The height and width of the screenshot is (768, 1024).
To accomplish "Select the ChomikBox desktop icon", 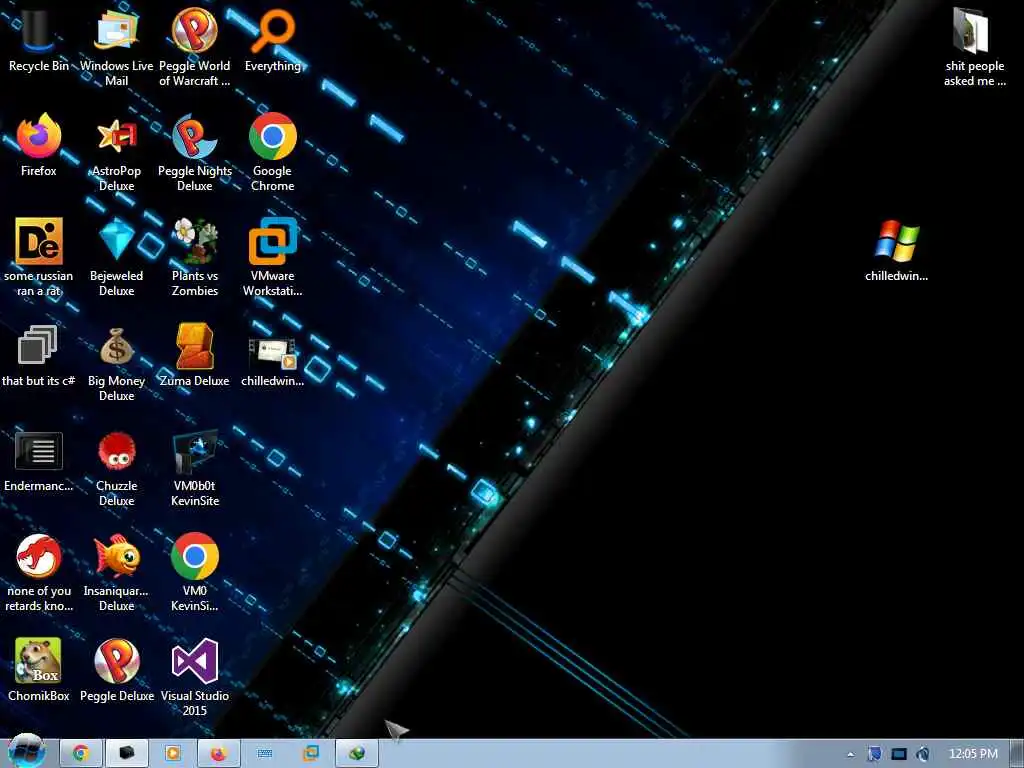I will tap(39, 671).
